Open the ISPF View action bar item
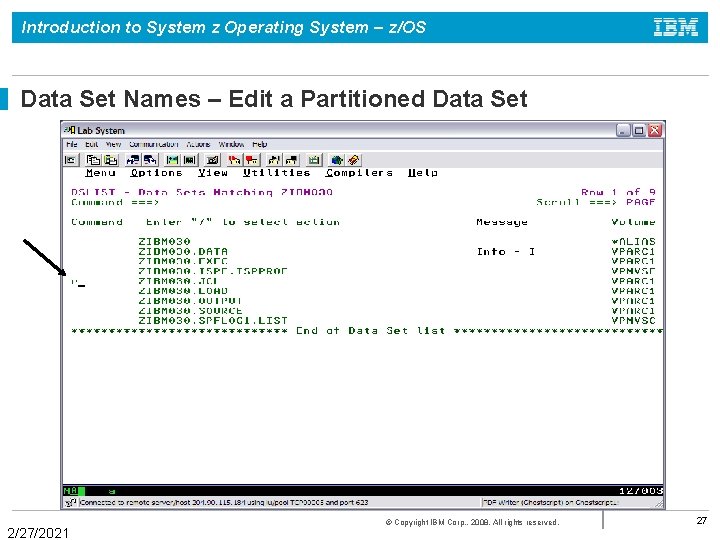 coord(213,173)
